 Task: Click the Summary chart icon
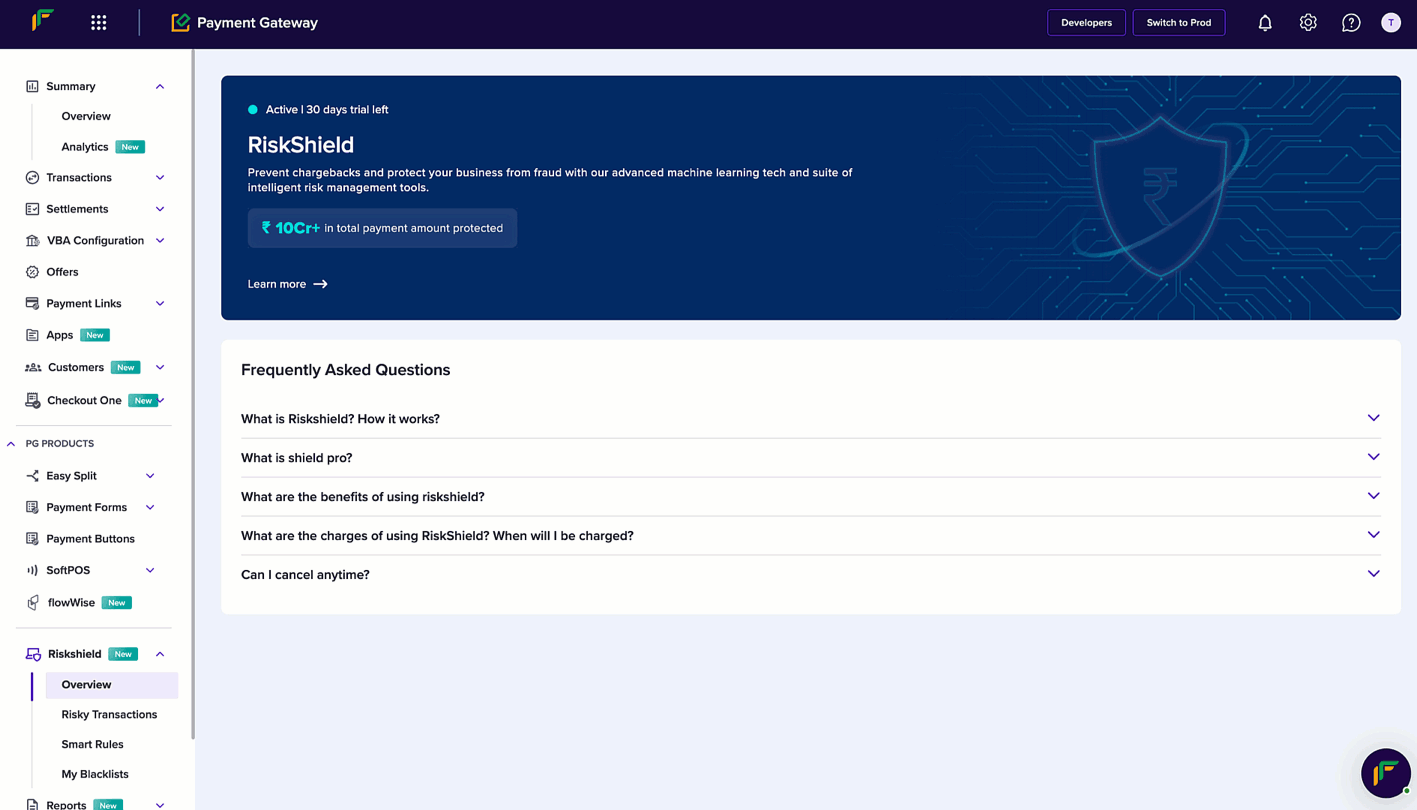pyautogui.click(x=32, y=86)
